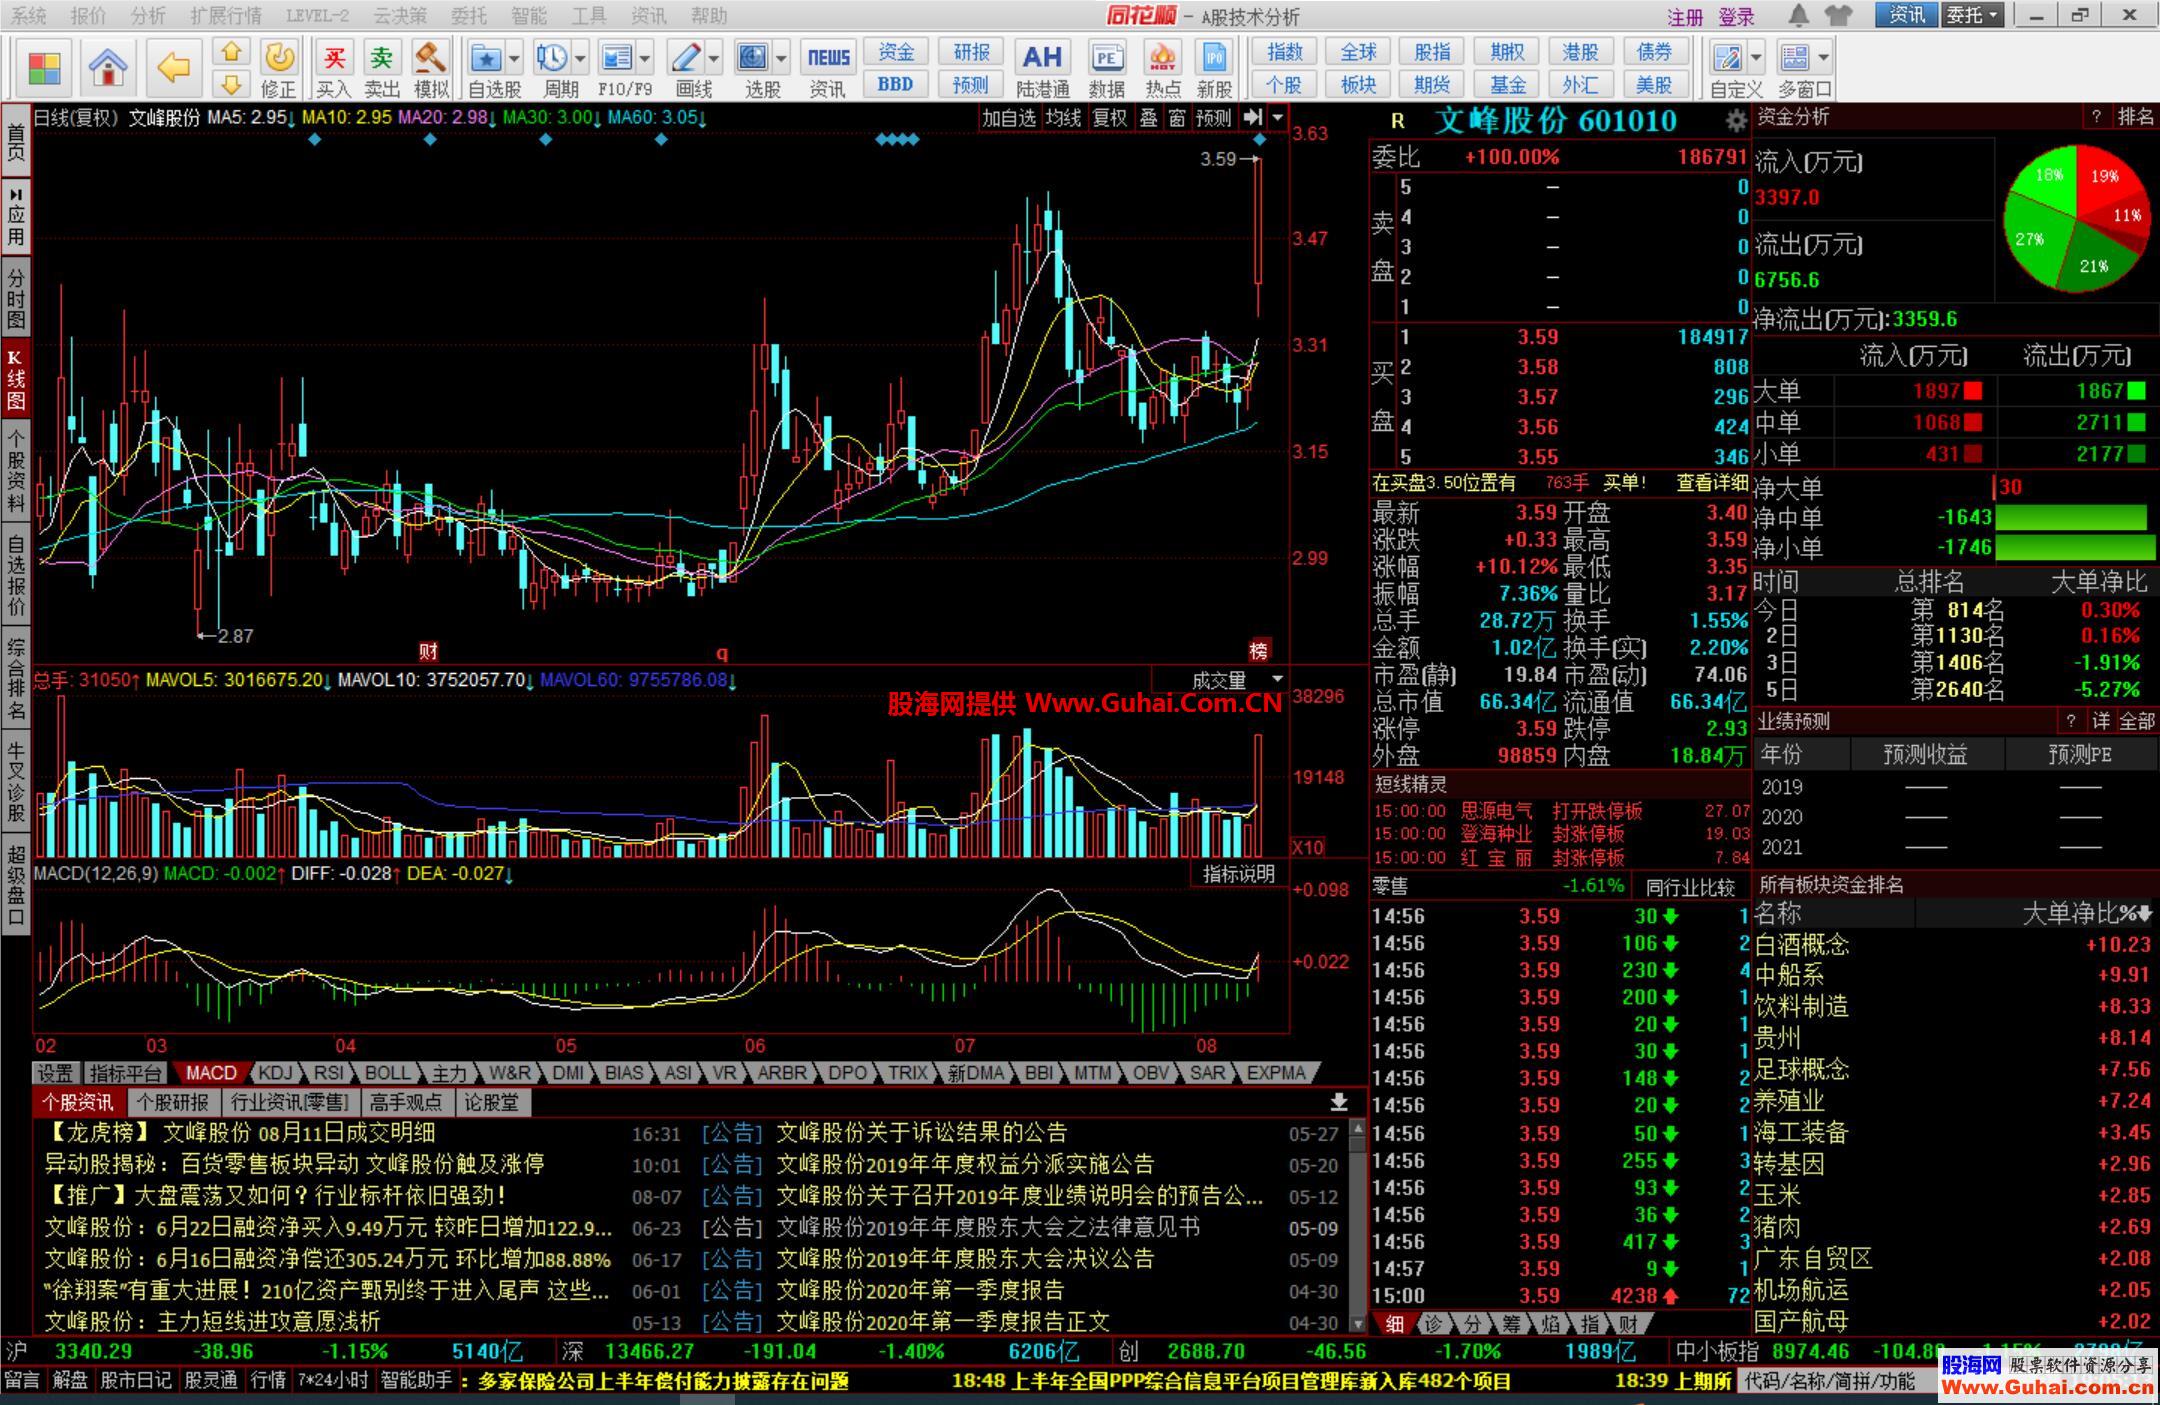Open the F10/F9 info icon
This screenshot has width=2160, height=1405.
click(x=617, y=57)
